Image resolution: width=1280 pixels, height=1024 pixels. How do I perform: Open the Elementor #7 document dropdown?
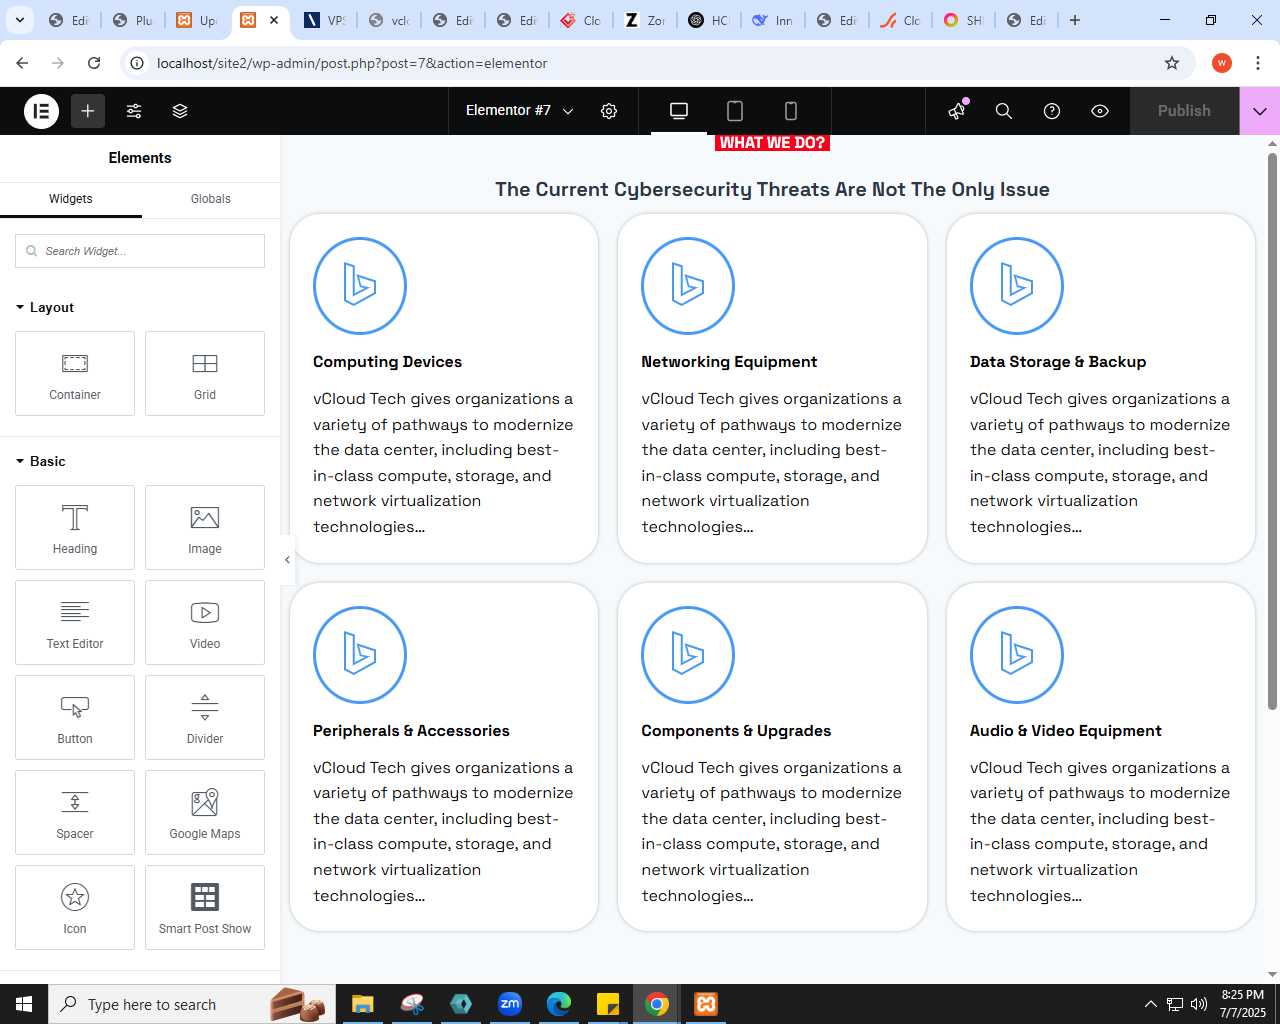(519, 111)
